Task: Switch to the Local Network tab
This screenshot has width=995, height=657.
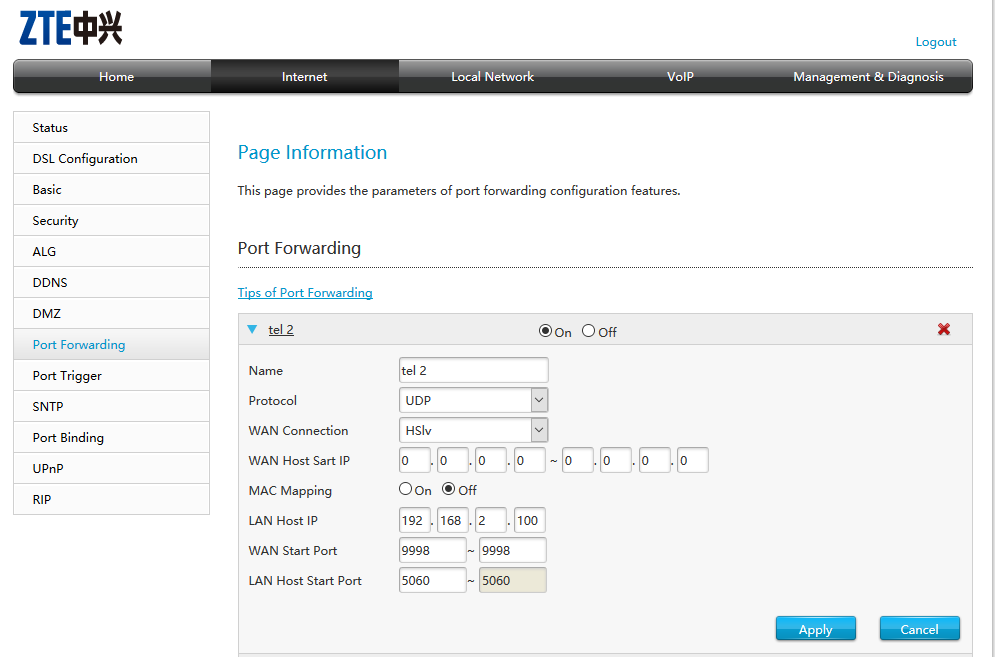Action: click(492, 77)
